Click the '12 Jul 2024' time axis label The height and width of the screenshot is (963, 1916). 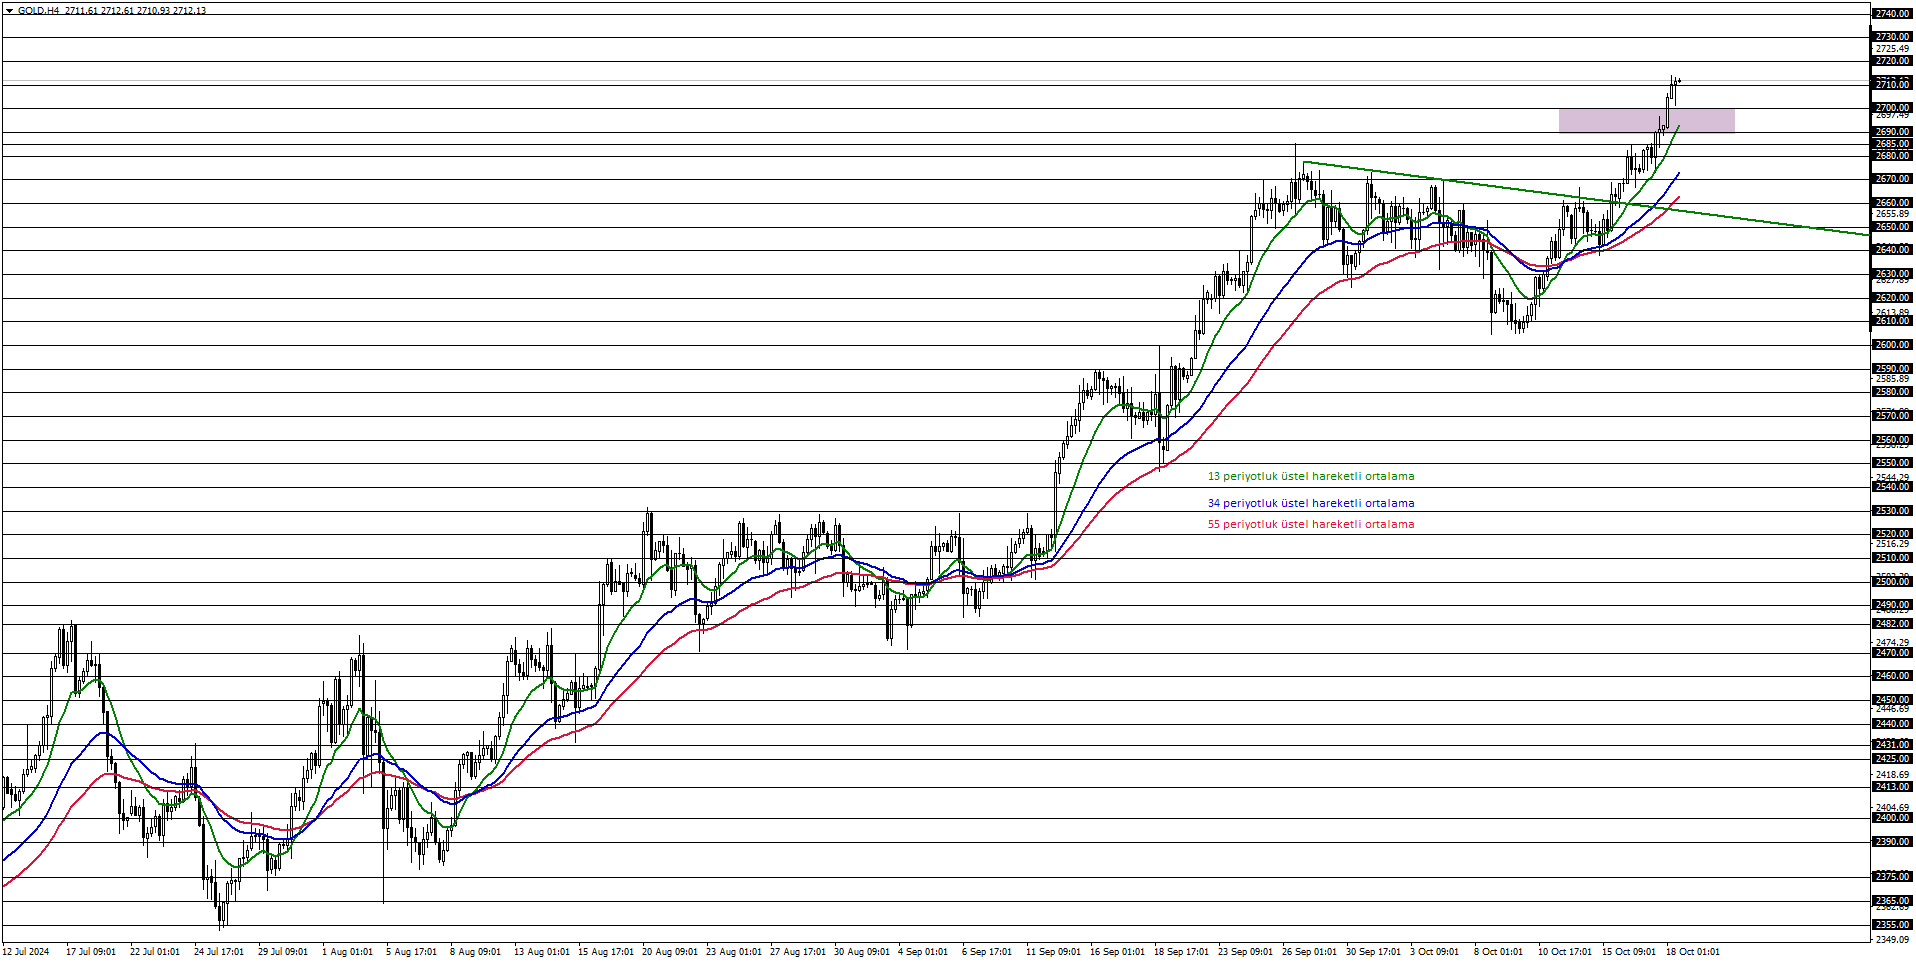[x=26, y=952]
